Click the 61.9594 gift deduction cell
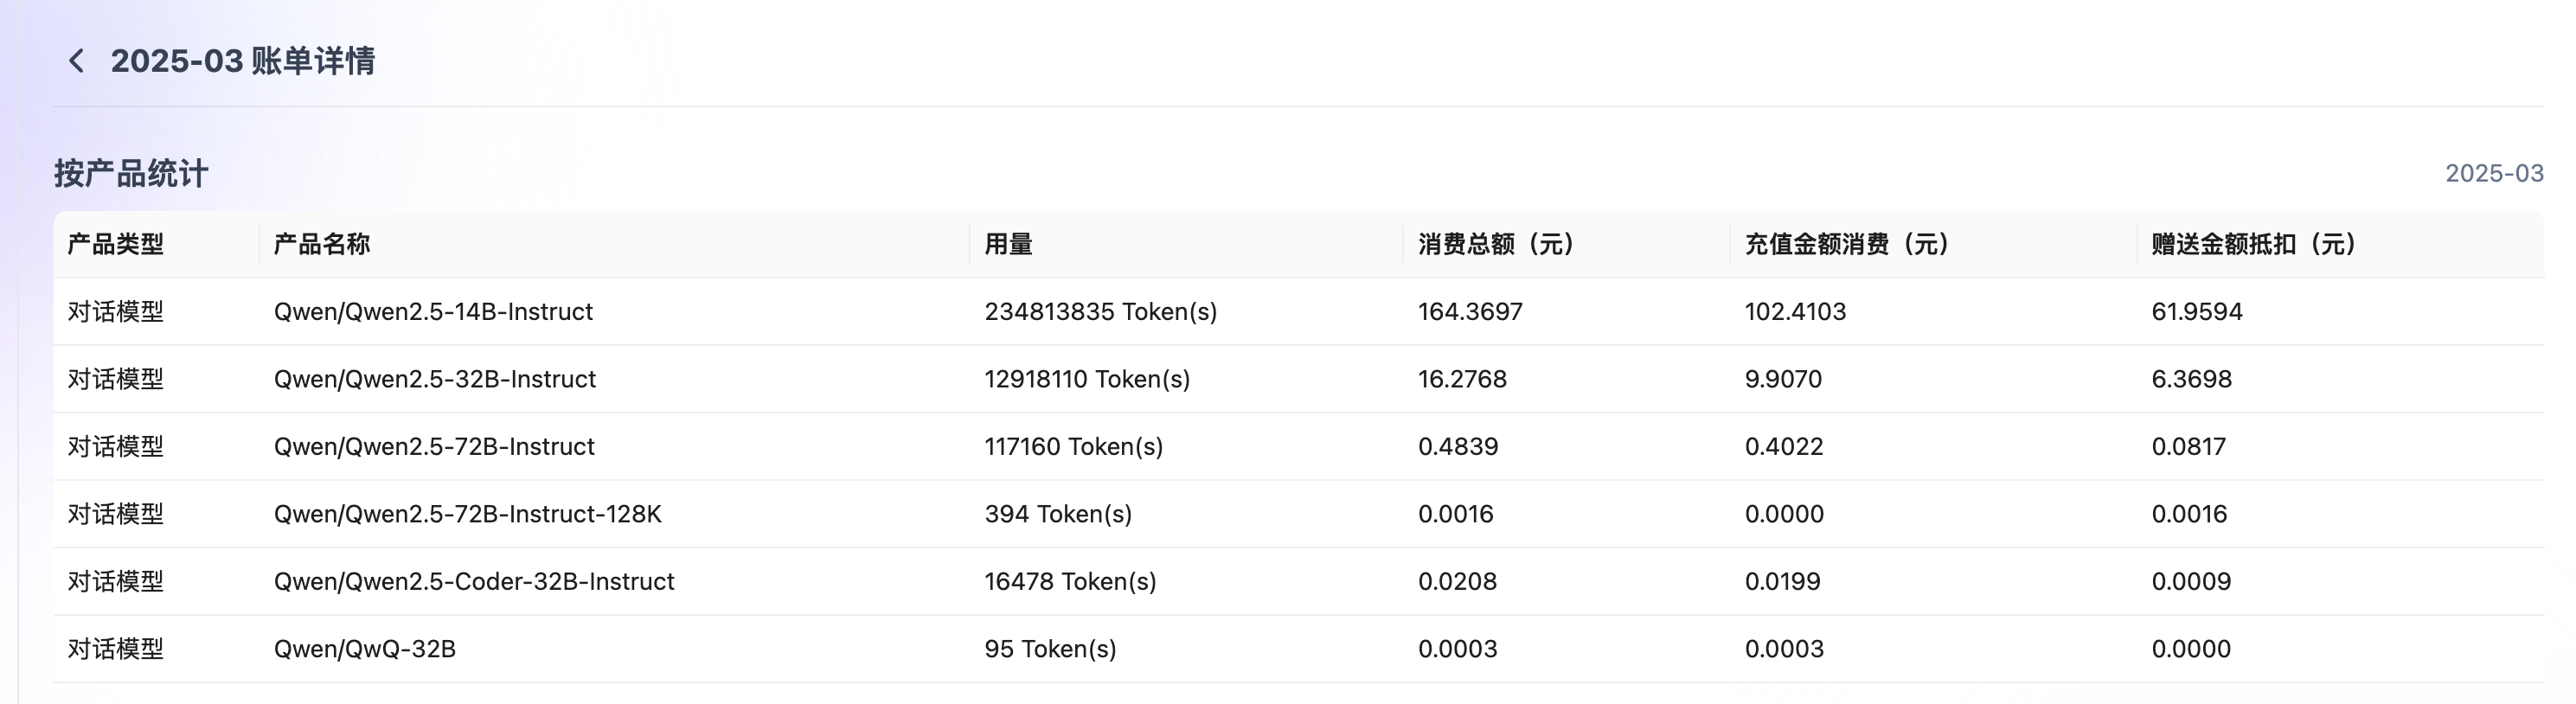 (2197, 312)
